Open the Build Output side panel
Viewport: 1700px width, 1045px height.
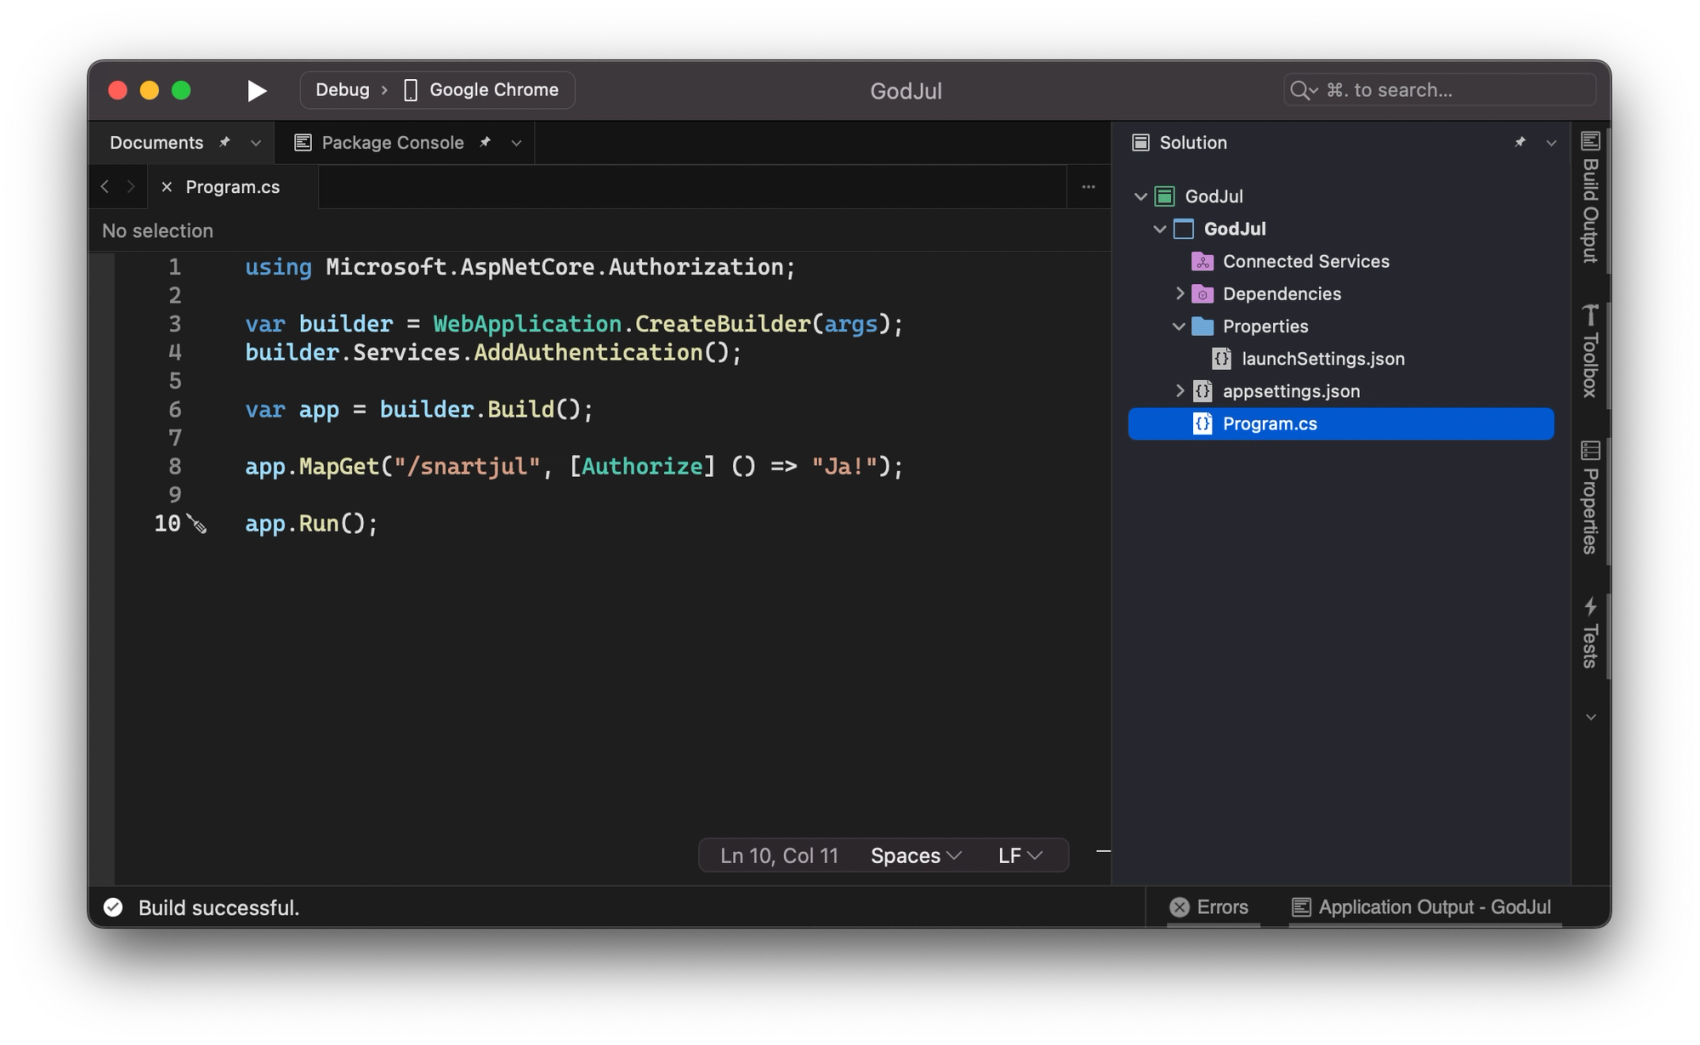pyautogui.click(x=1590, y=198)
